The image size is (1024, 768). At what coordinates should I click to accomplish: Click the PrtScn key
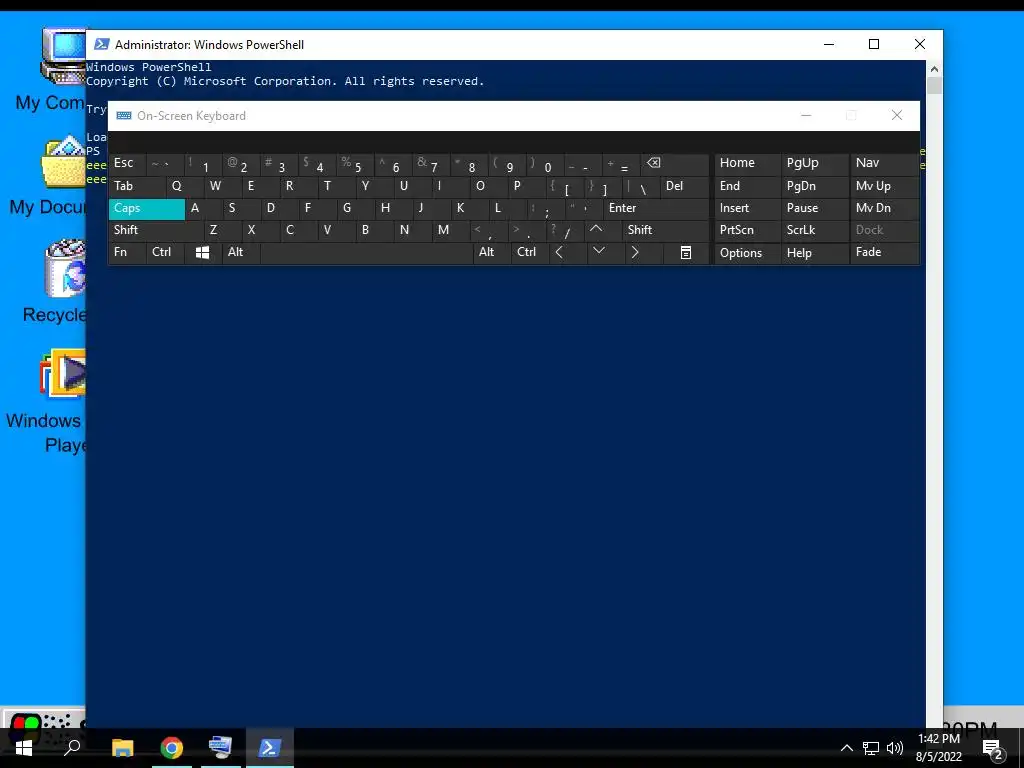point(748,230)
